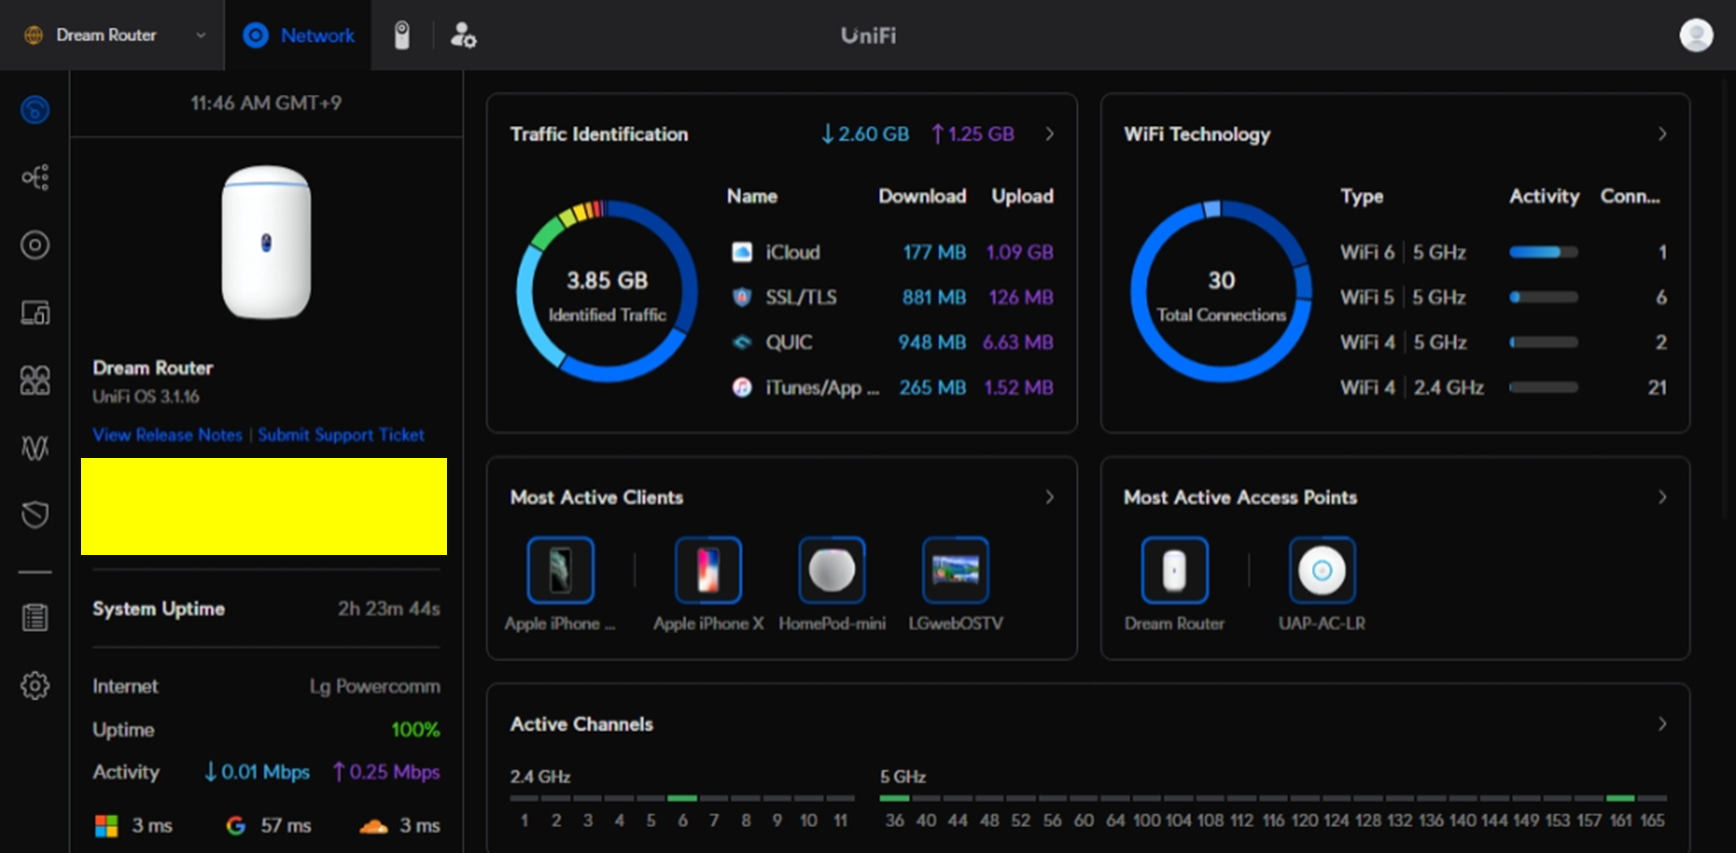Click the SSL/TLS traffic row icon

point(742,297)
